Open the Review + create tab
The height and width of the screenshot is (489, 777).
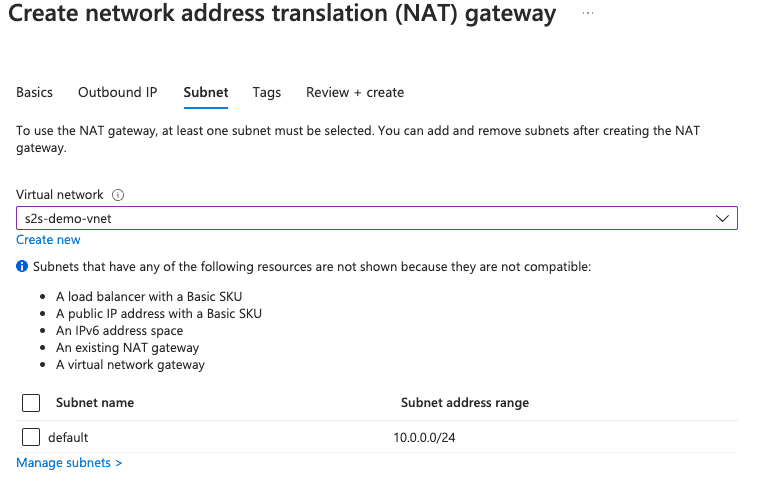point(355,92)
